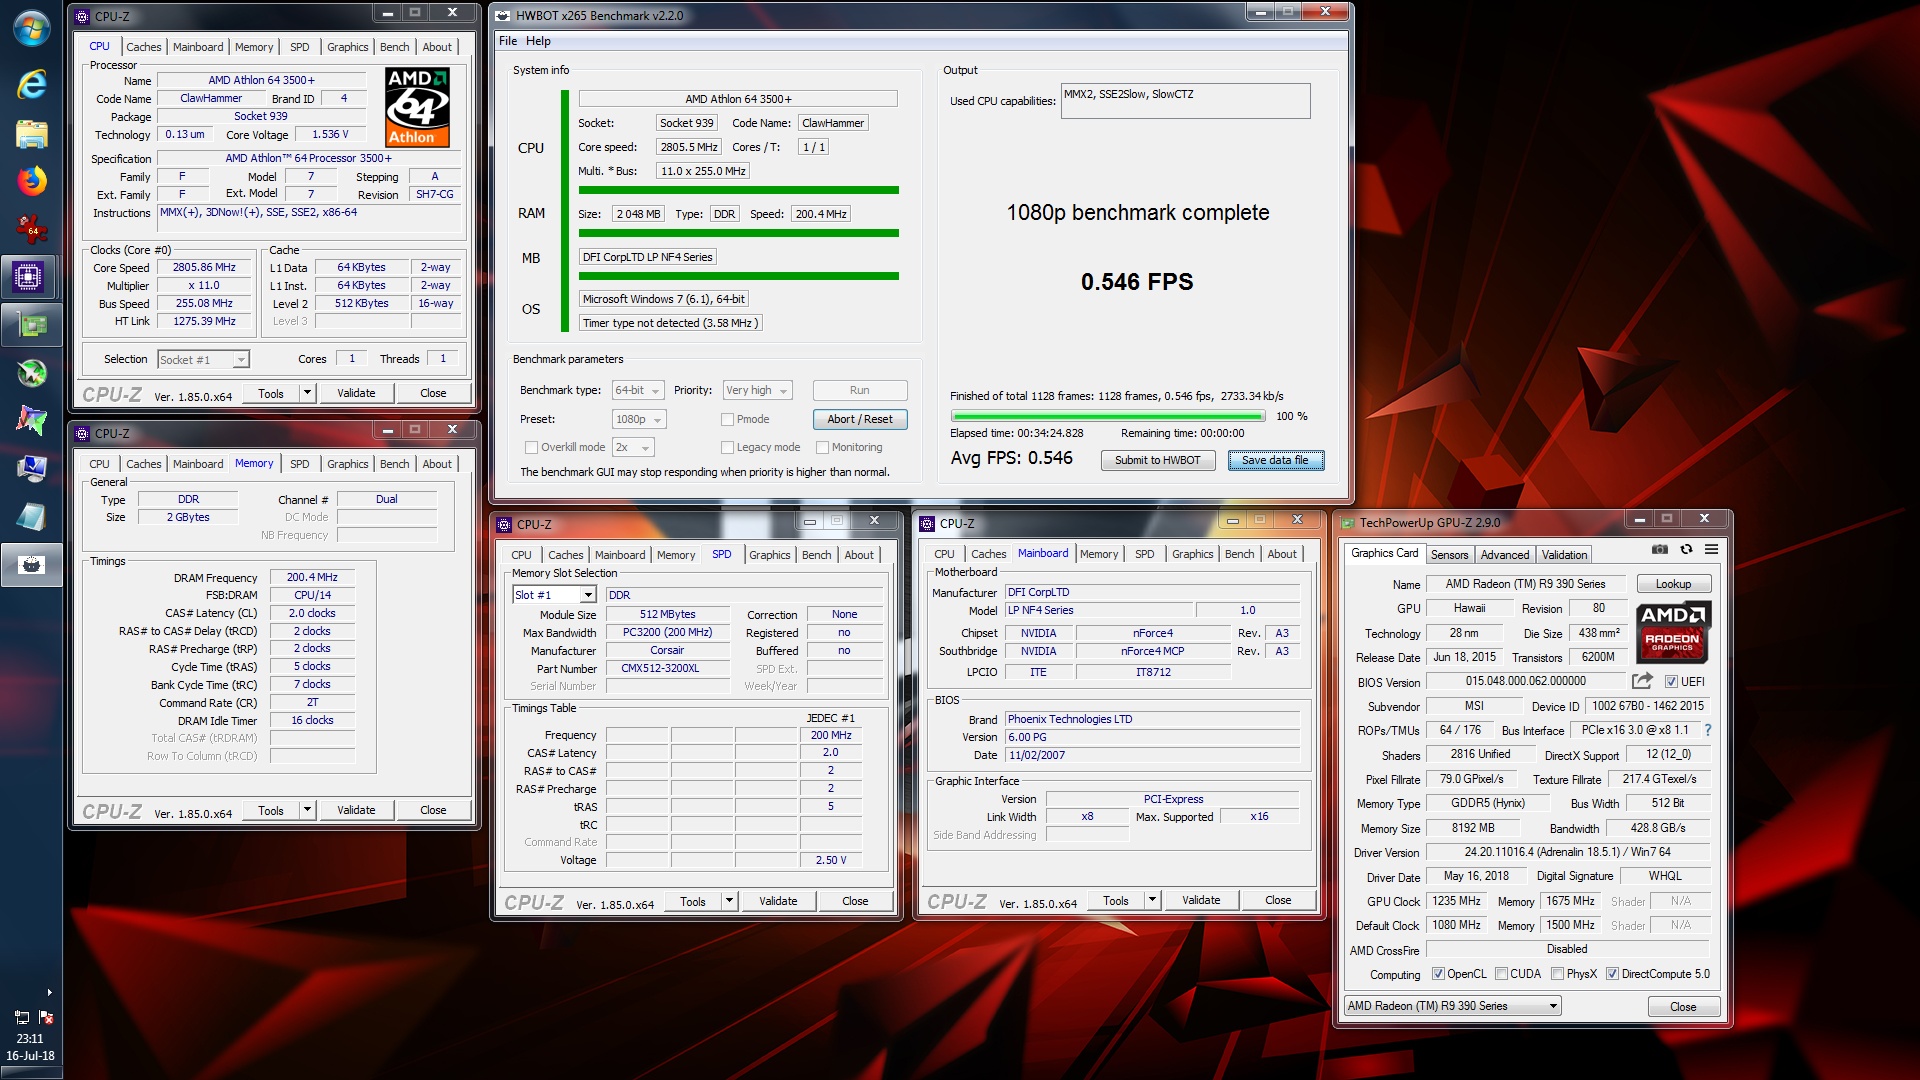Take GPU-Z screenshot with camera icon
Viewport: 1920px width, 1080px height.
1660,549
